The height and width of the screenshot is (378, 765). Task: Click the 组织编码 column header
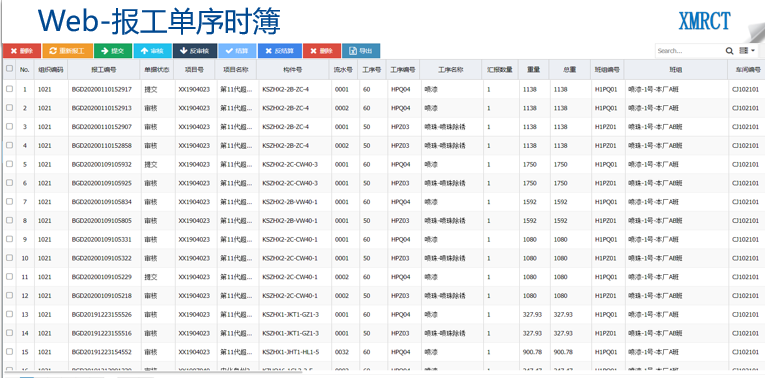pyautogui.click(x=51, y=70)
